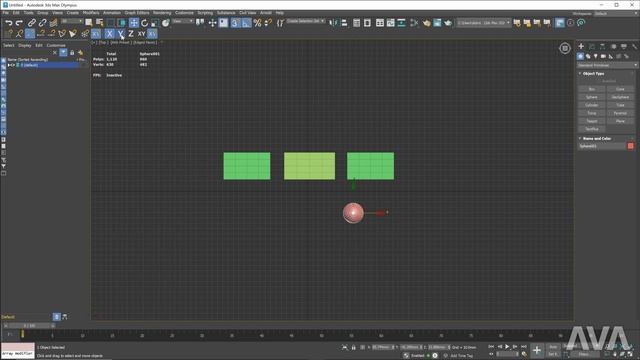Click the Rendered Frame Window icon

pos(437,23)
